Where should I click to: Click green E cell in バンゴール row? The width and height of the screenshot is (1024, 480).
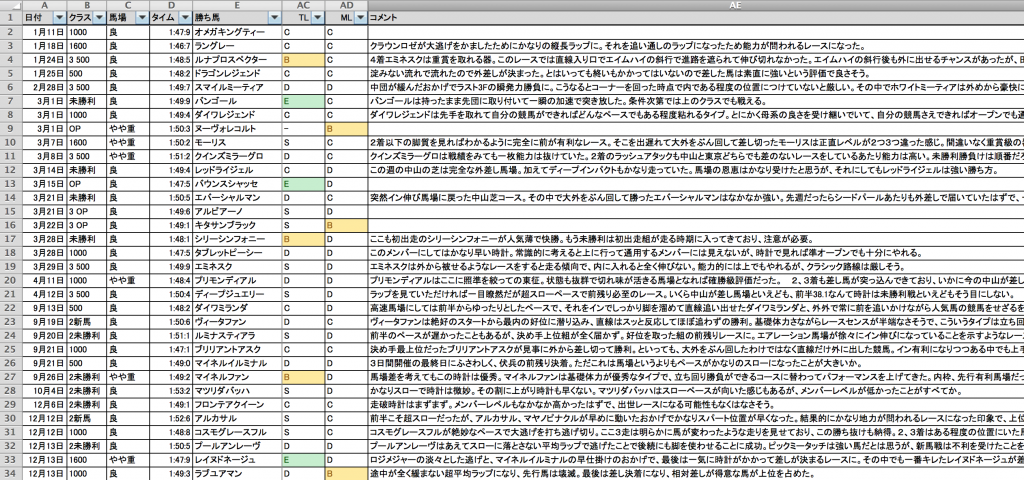[x=304, y=101]
